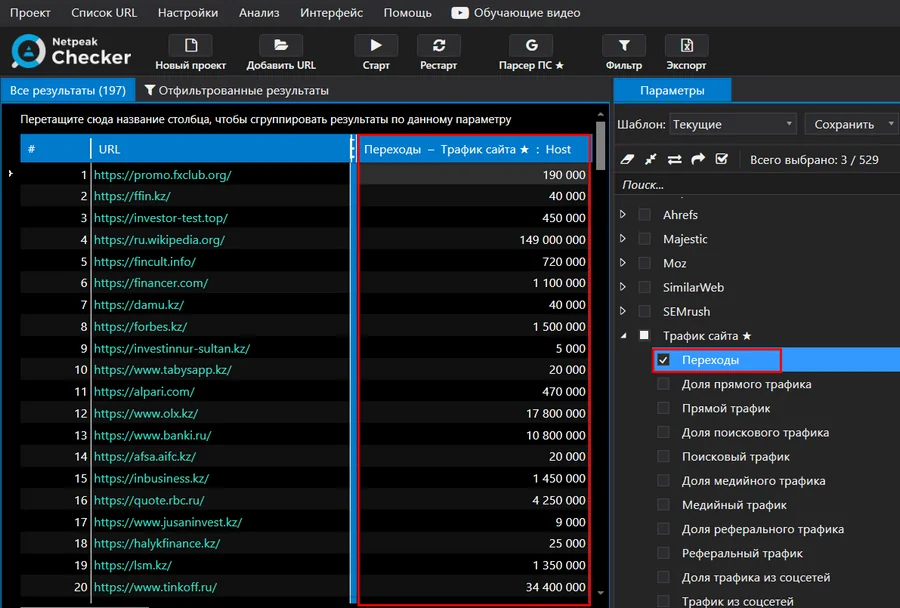The width and height of the screenshot is (900, 608).
Task: Open the https://www.tinkoff.ru/ link
Action: pyautogui.click(x=155, y=587)
